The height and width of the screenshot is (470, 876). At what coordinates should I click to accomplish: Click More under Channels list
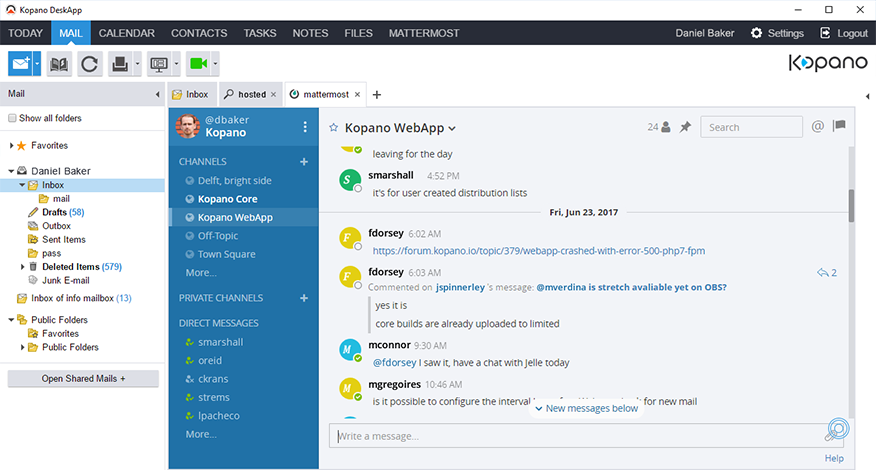201,273
